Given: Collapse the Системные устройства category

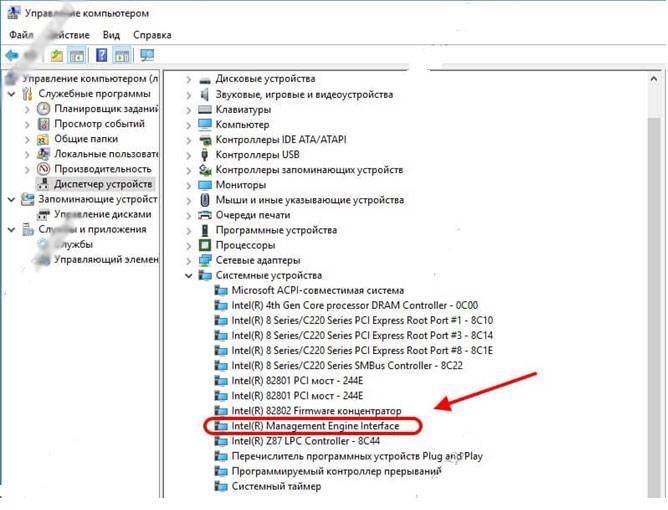Looking at the screenshot, I should click(x=189, y=276).
